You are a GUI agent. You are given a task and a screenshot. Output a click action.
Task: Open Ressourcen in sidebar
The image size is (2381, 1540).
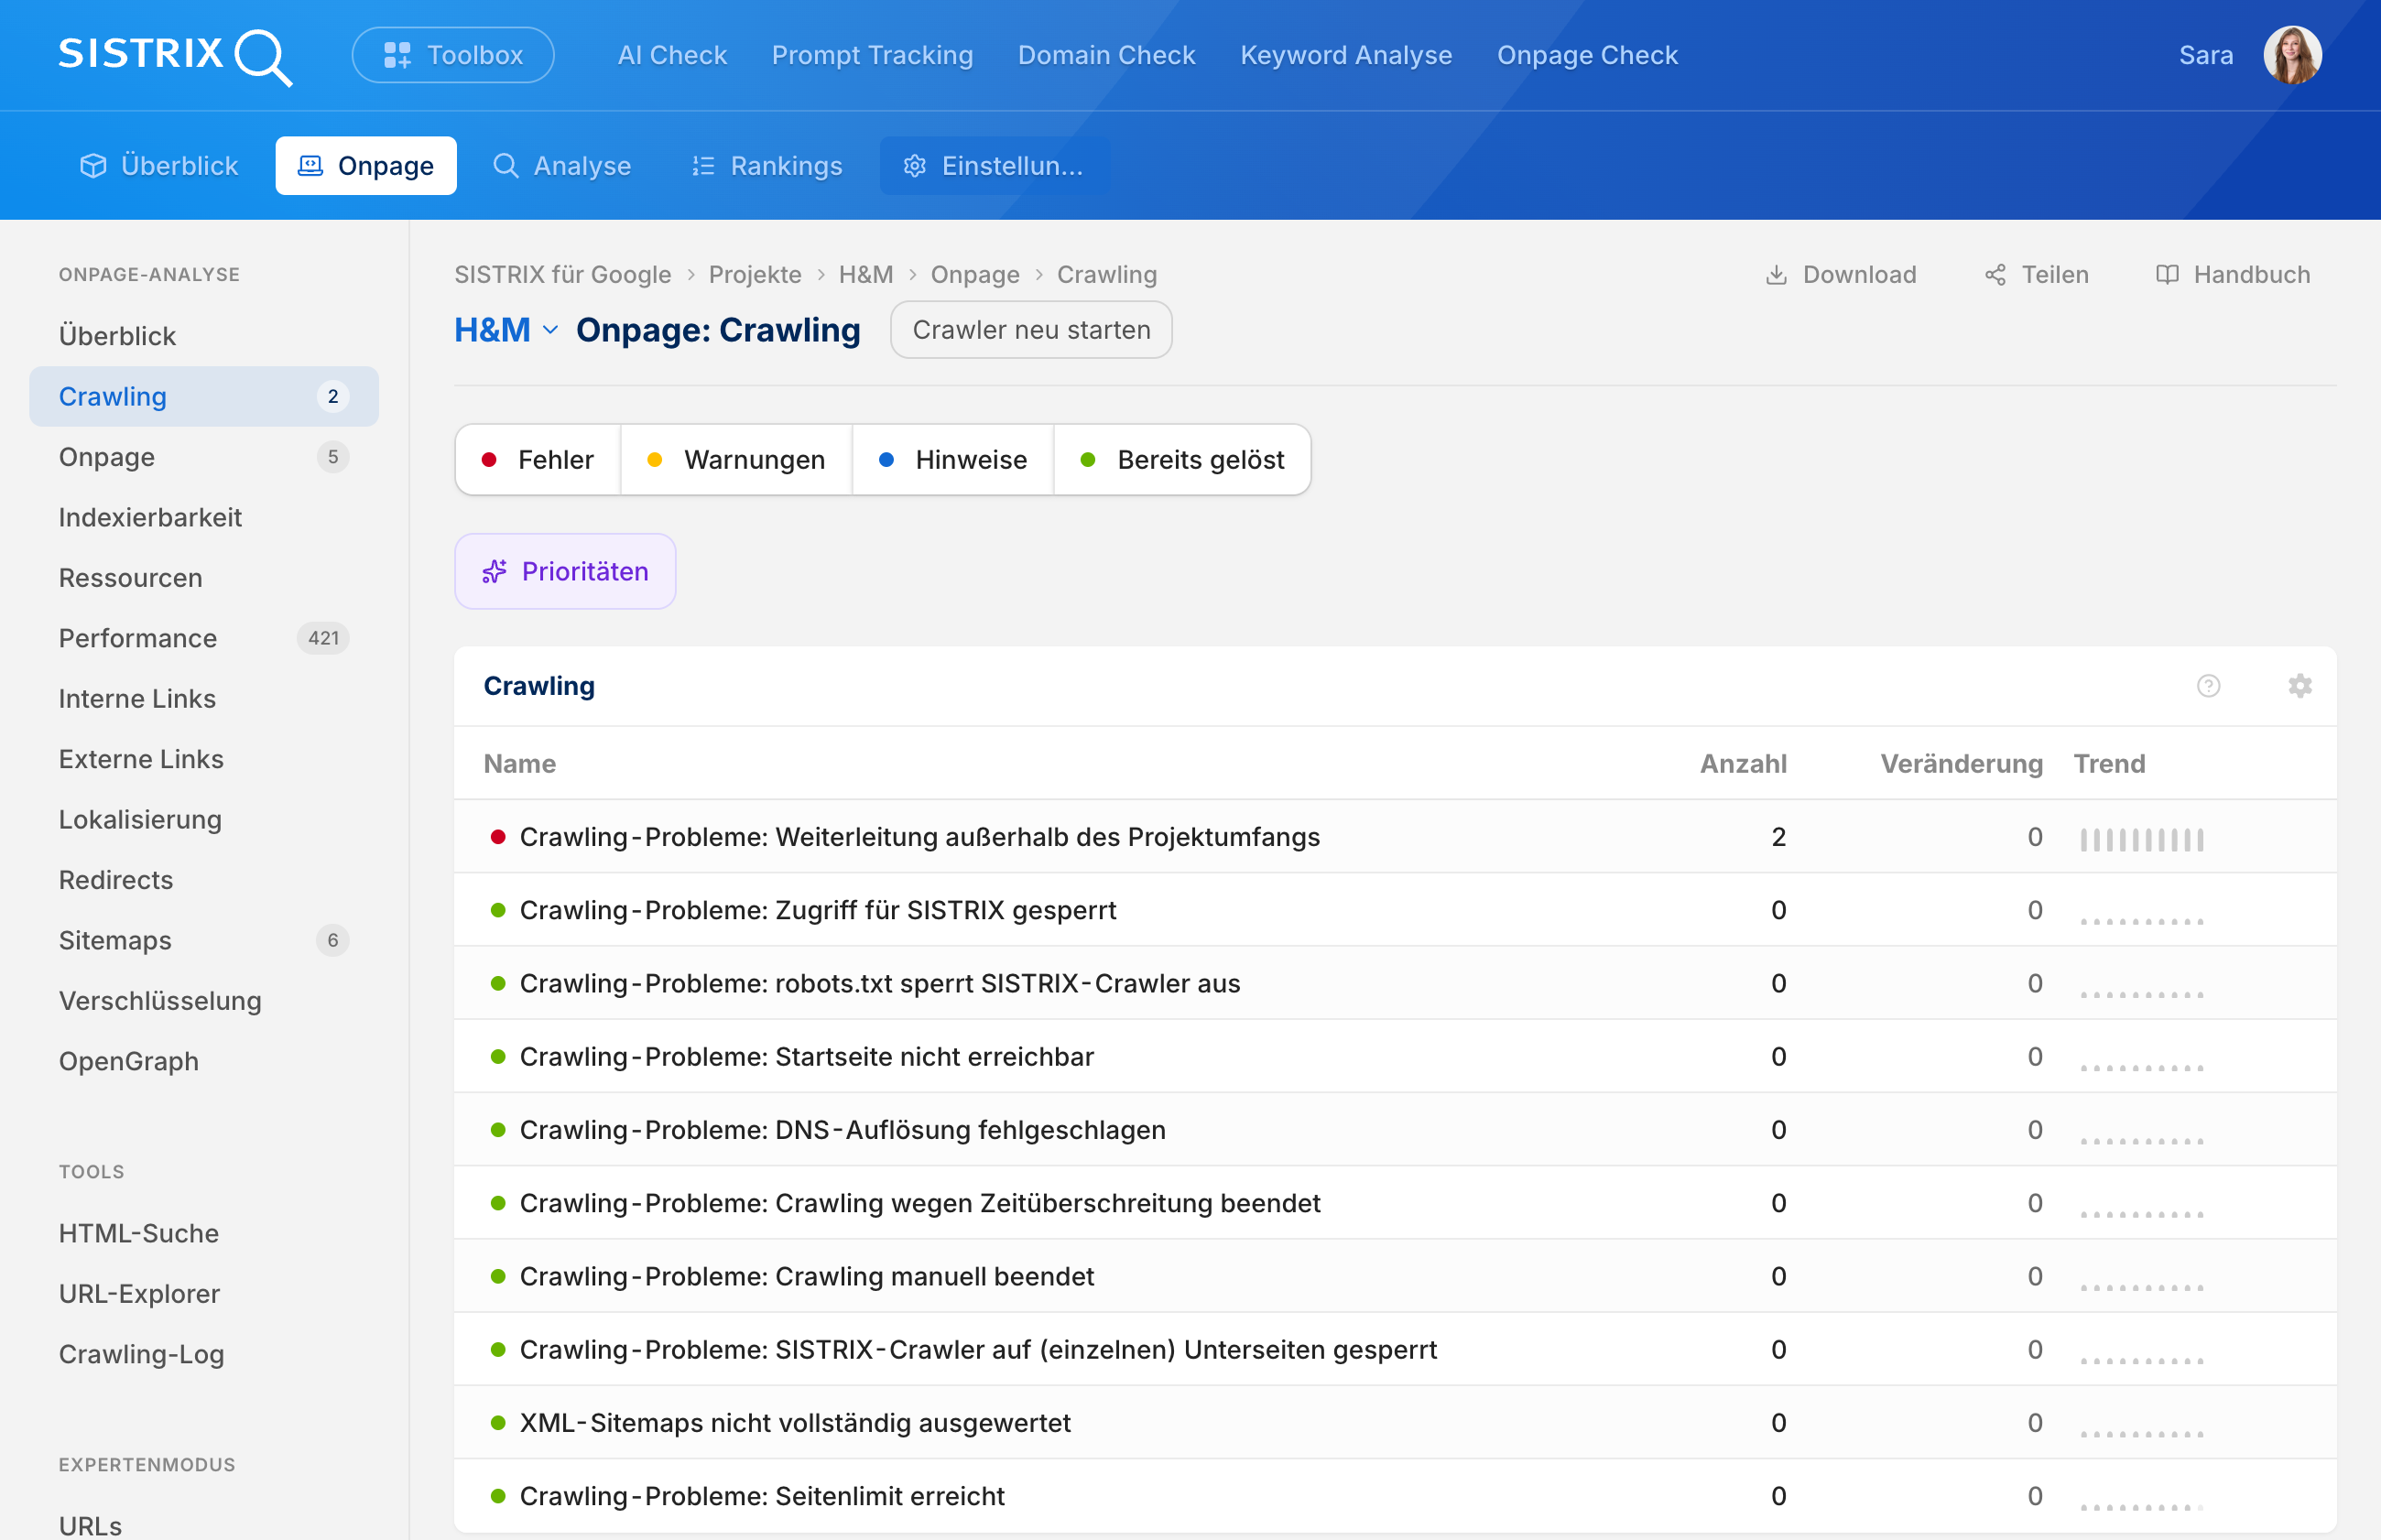pyautogui.click(x=204, y=578)
